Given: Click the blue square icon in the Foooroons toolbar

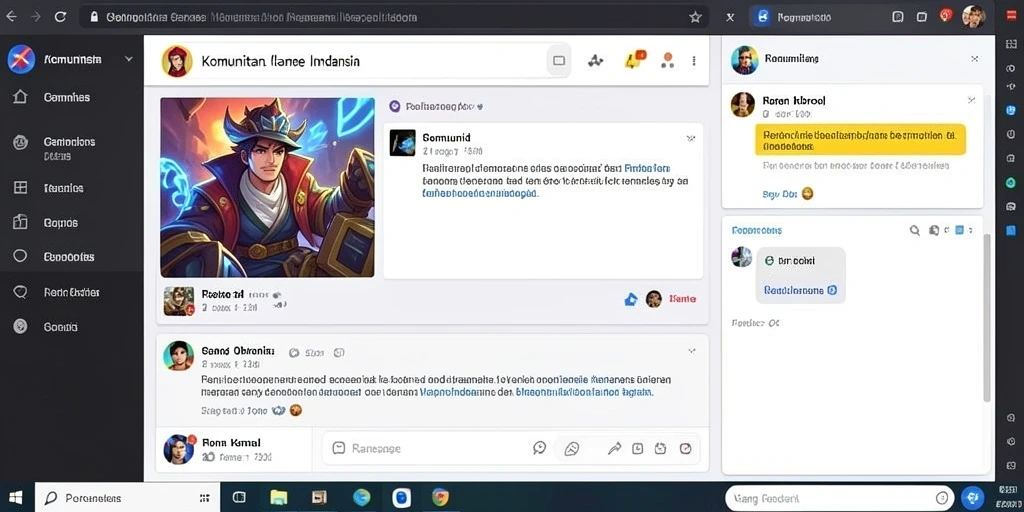Looking at the screenshot, I should coord(959,230).
